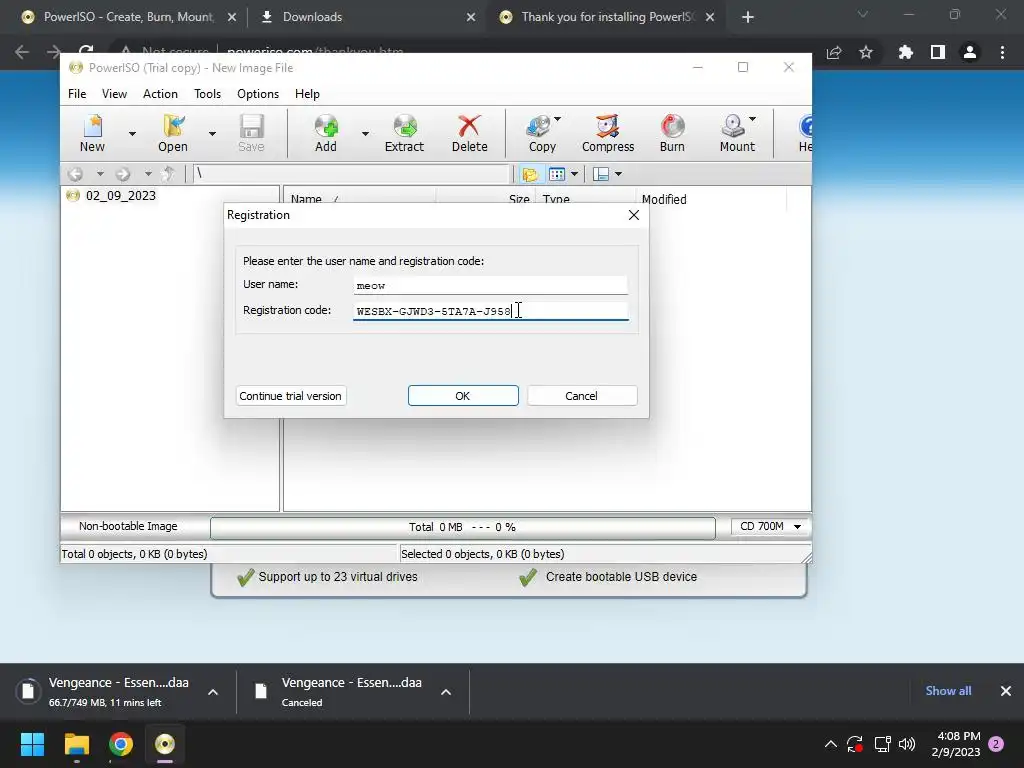Click the PowerISO taskbar icon

(x=165, y=744)
